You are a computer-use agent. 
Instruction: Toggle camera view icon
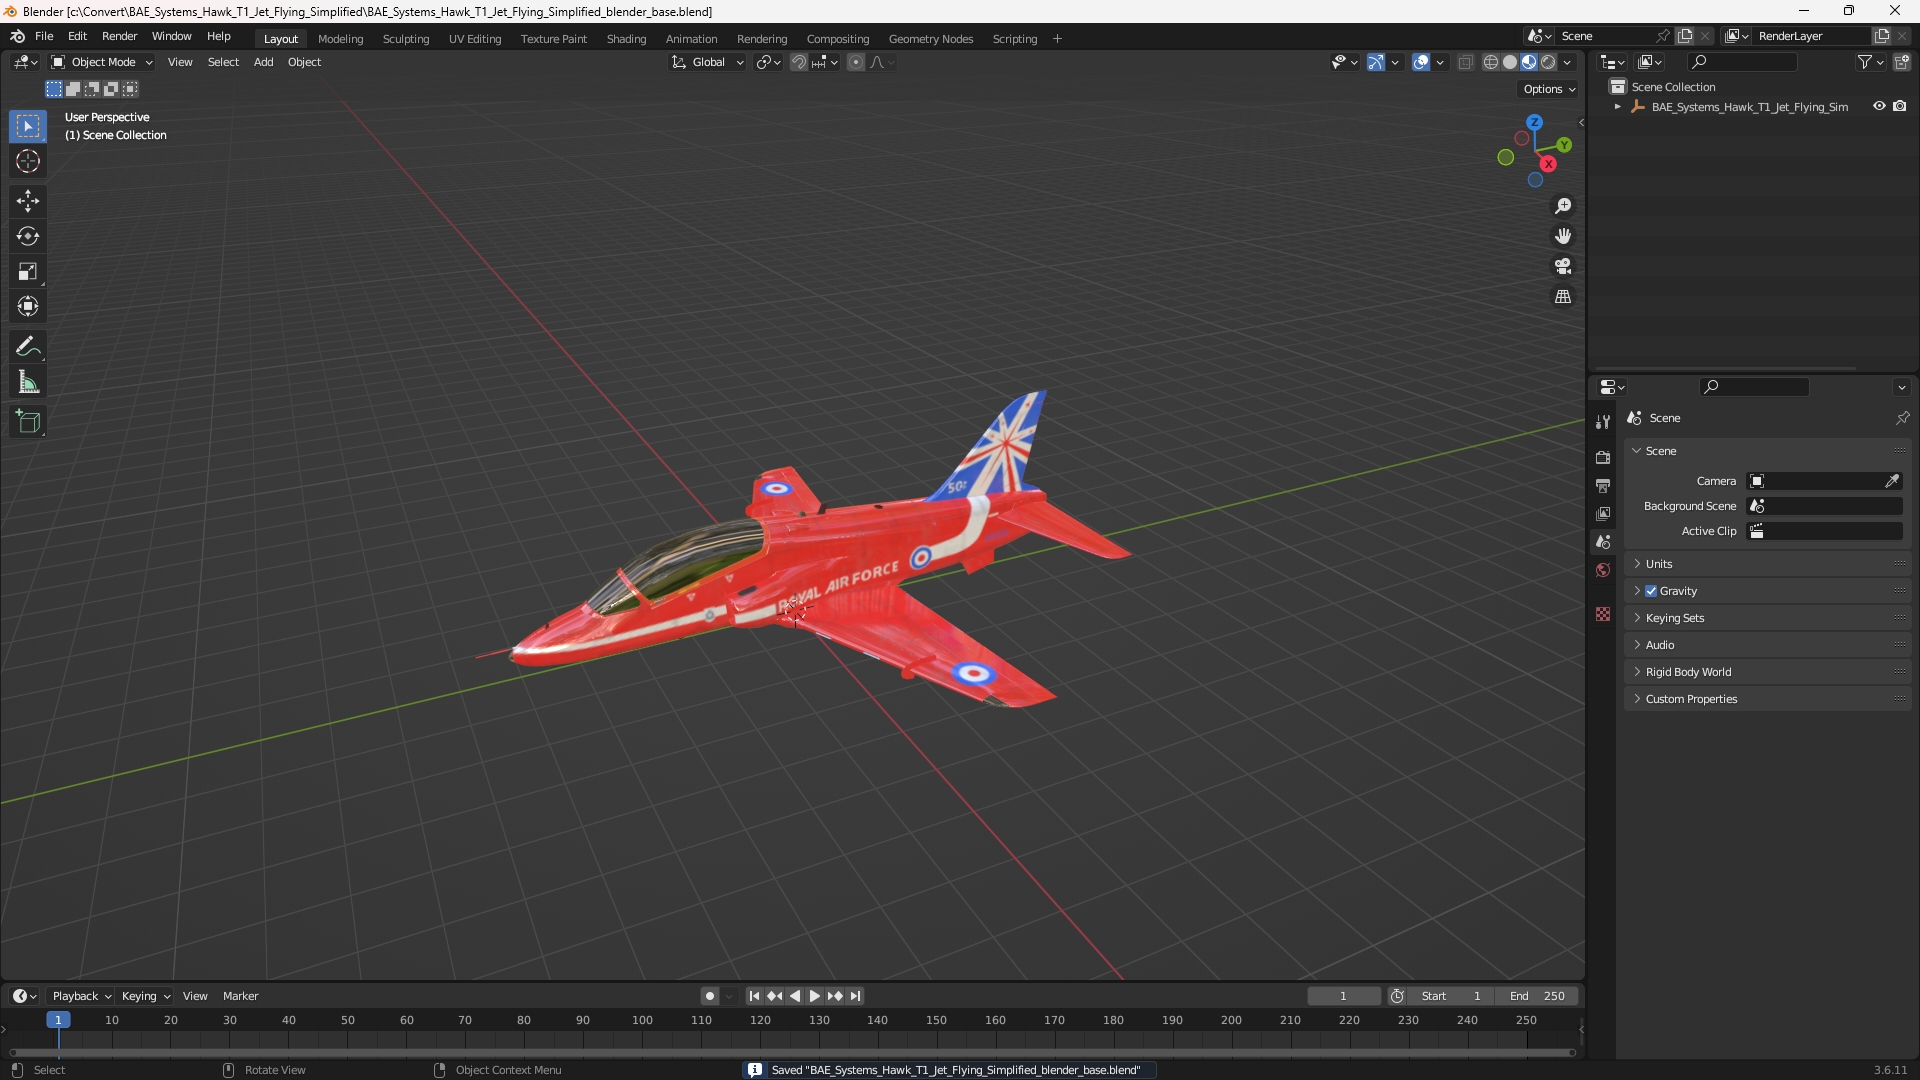[1563, 266]
